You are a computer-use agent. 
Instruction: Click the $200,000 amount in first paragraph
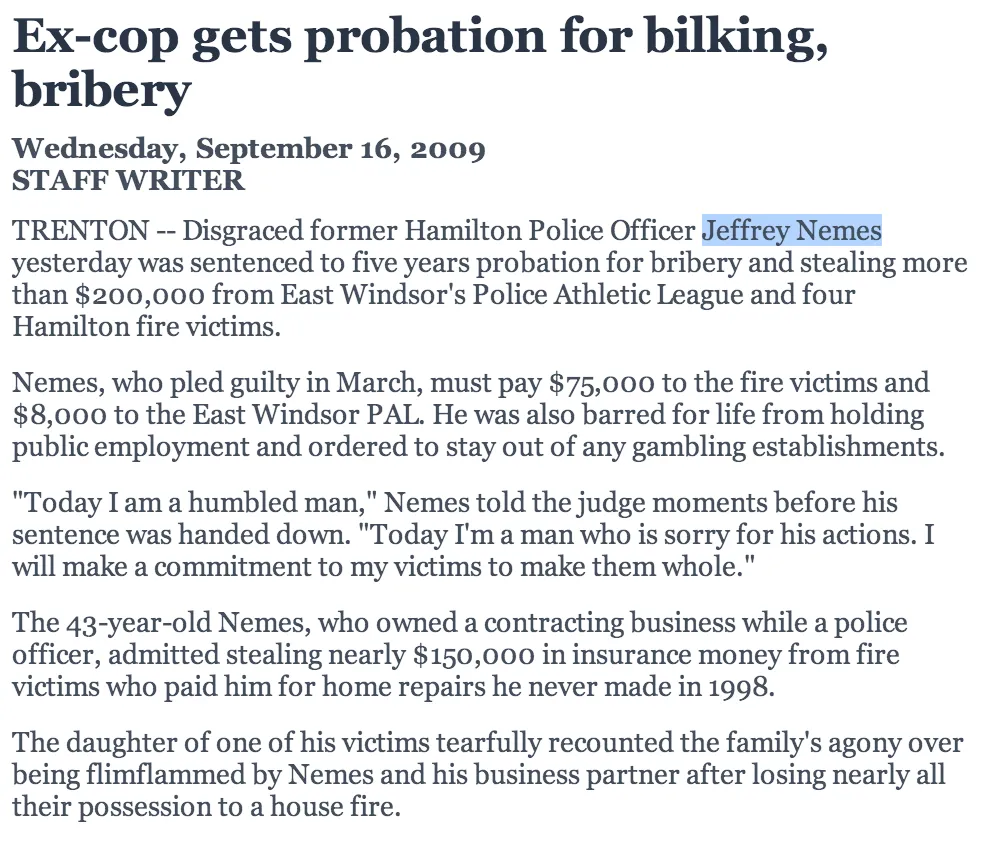pyautogui.click(x=140, y=295)
